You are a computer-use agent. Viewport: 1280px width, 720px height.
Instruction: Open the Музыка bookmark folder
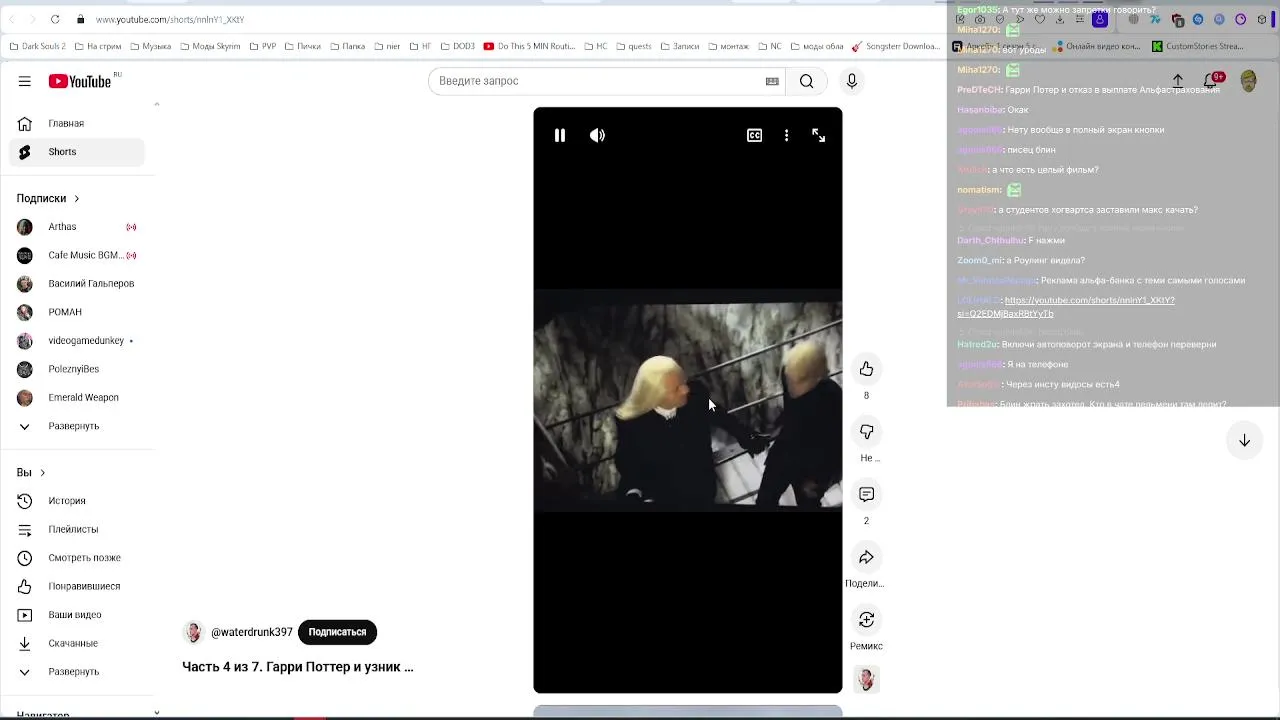click(150, 46)
